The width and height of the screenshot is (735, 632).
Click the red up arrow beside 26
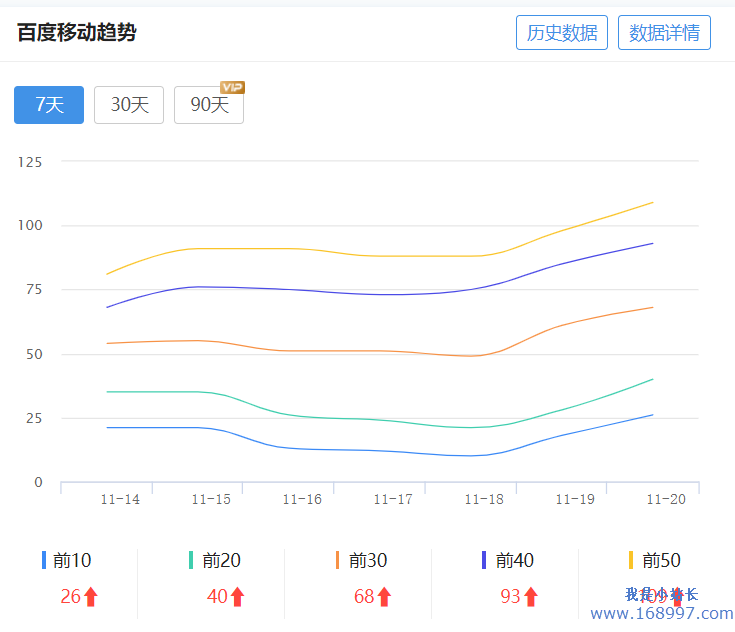[91, 597]
